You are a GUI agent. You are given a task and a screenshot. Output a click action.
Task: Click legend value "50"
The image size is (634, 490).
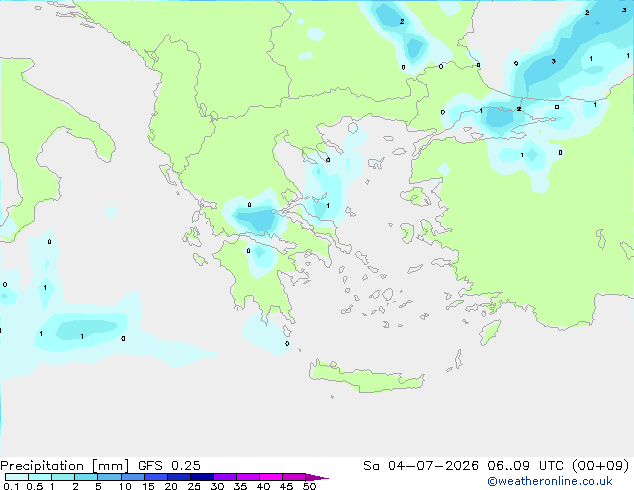point(309,486)
